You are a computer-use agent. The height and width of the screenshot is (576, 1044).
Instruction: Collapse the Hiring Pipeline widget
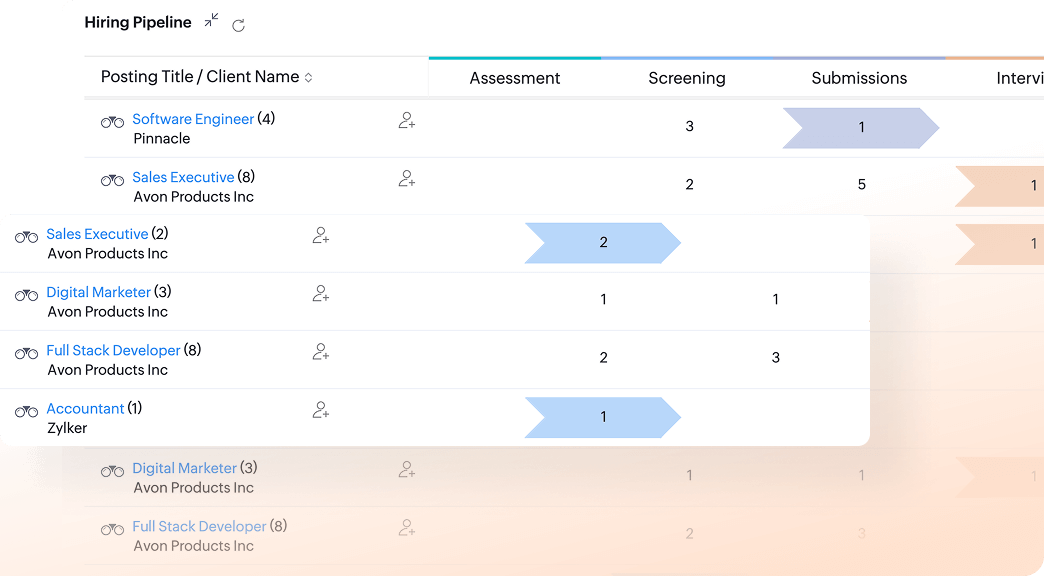[x=211, y=20]
